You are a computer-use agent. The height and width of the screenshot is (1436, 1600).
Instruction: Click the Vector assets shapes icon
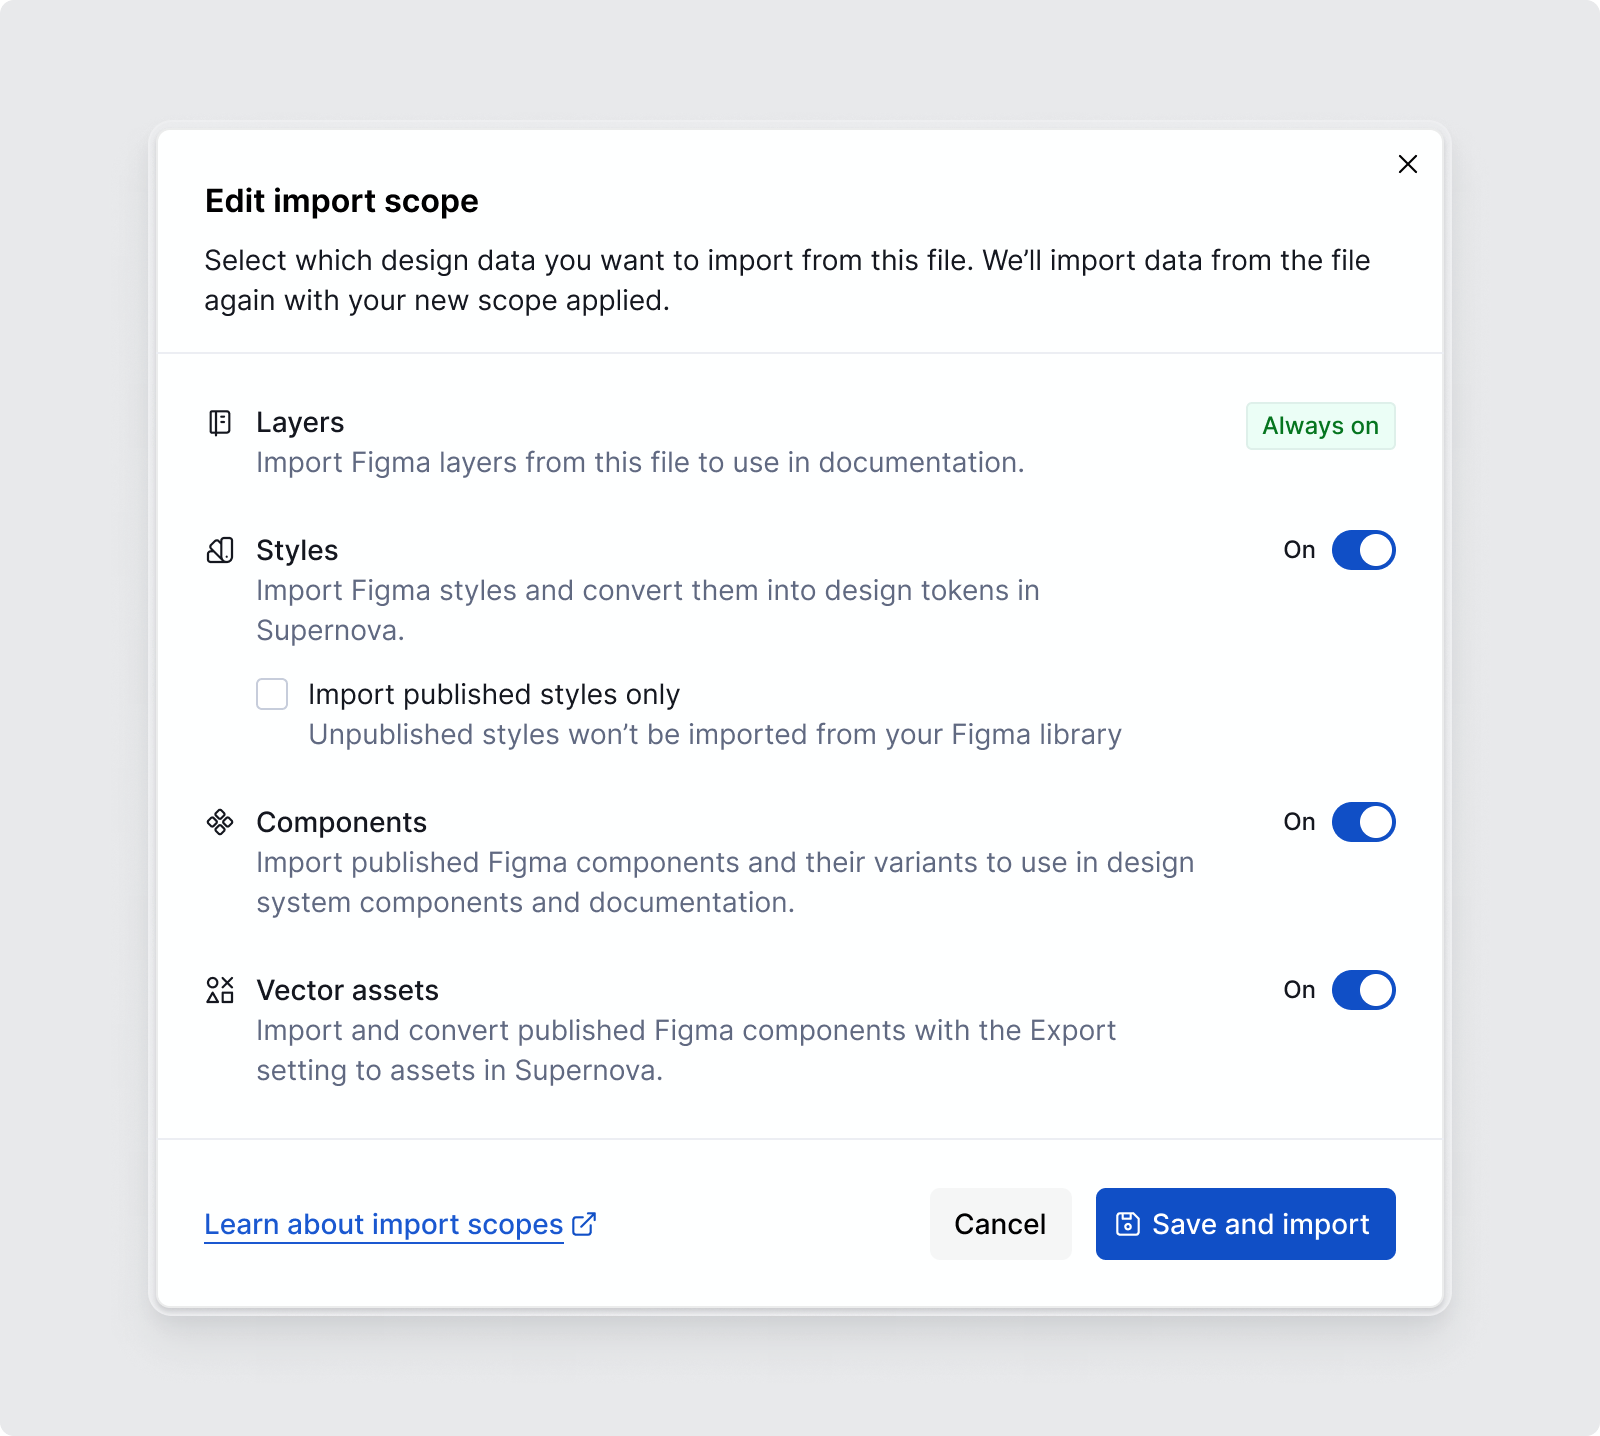(x=220, y=990)
